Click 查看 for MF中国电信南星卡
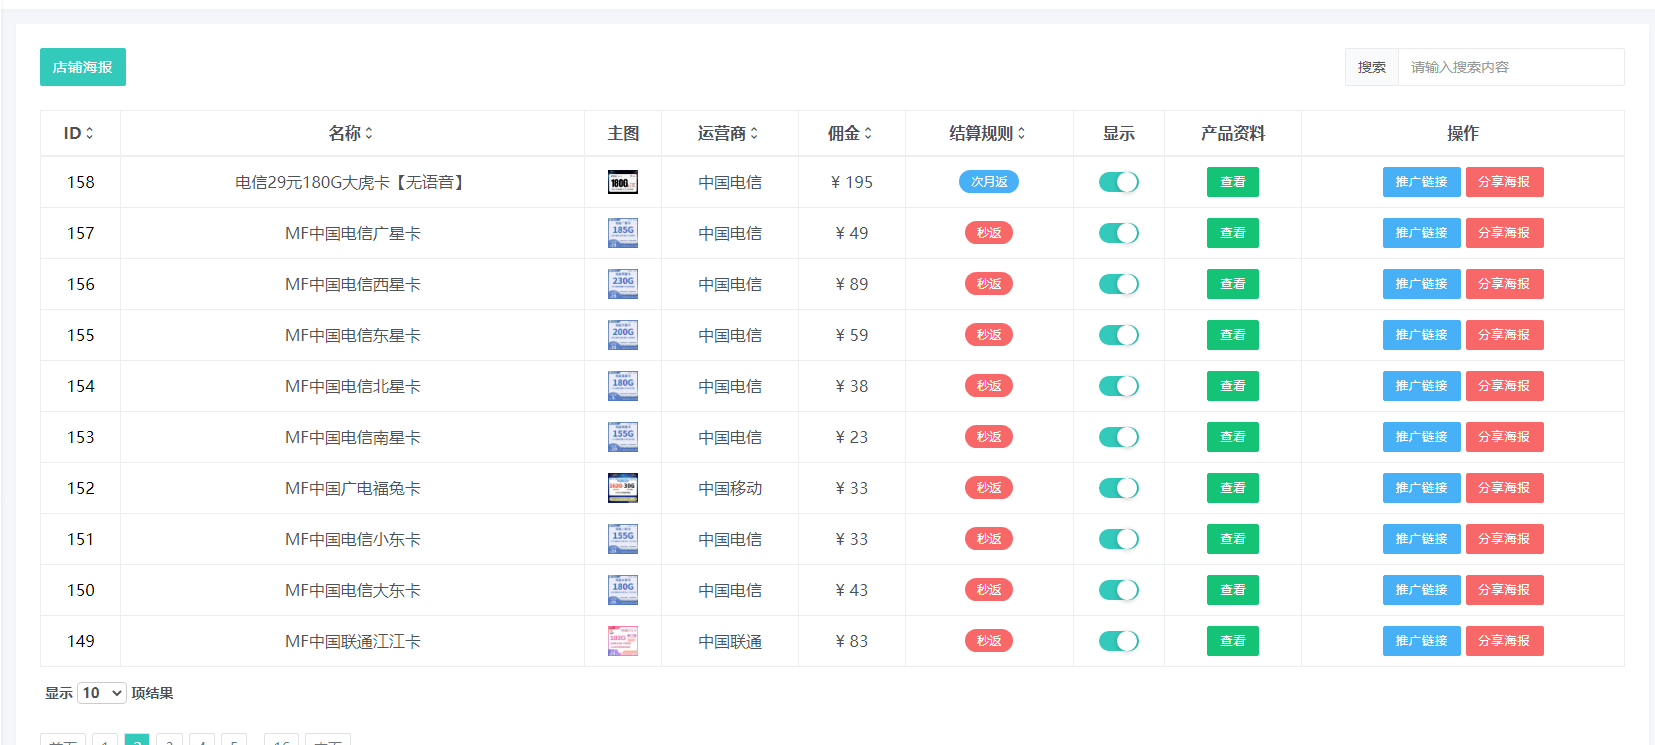1655x745 pixels. click(1233, 437)
